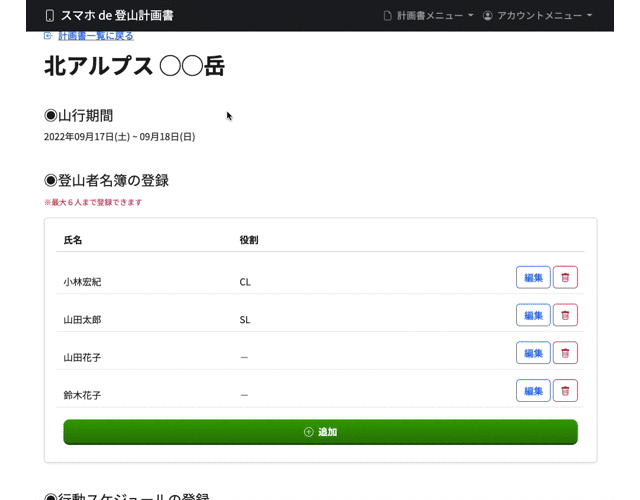Edit the 山田花子 member row
This screenshot has width=640, height=500.
(533, 353)
